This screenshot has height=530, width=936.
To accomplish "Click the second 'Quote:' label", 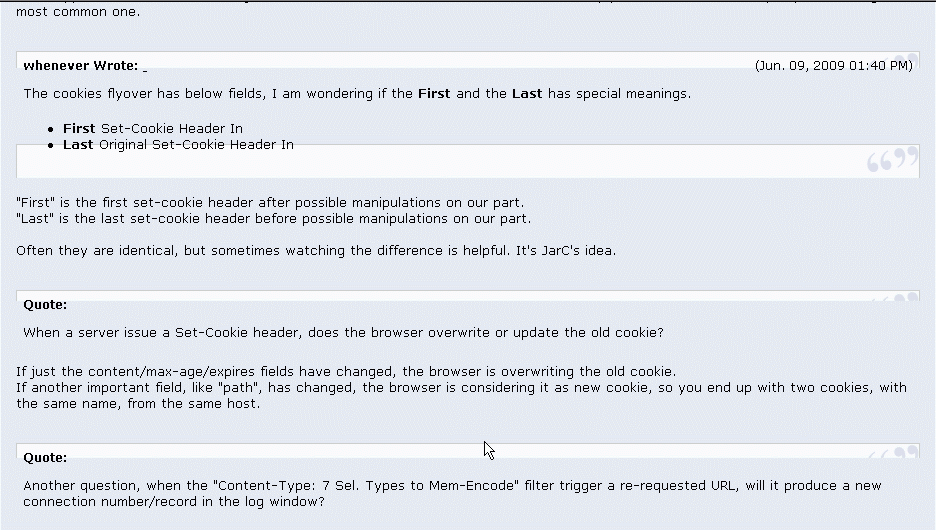I will (x=45, y=457).
